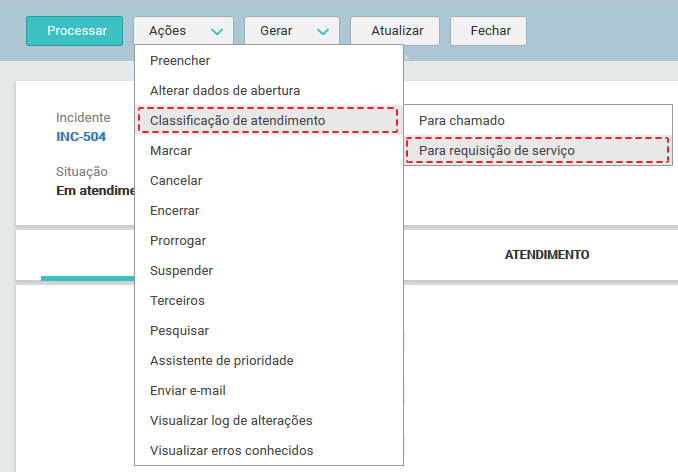
Task: Choose Cancelar in the actions menu
Action: coord(269,180)
